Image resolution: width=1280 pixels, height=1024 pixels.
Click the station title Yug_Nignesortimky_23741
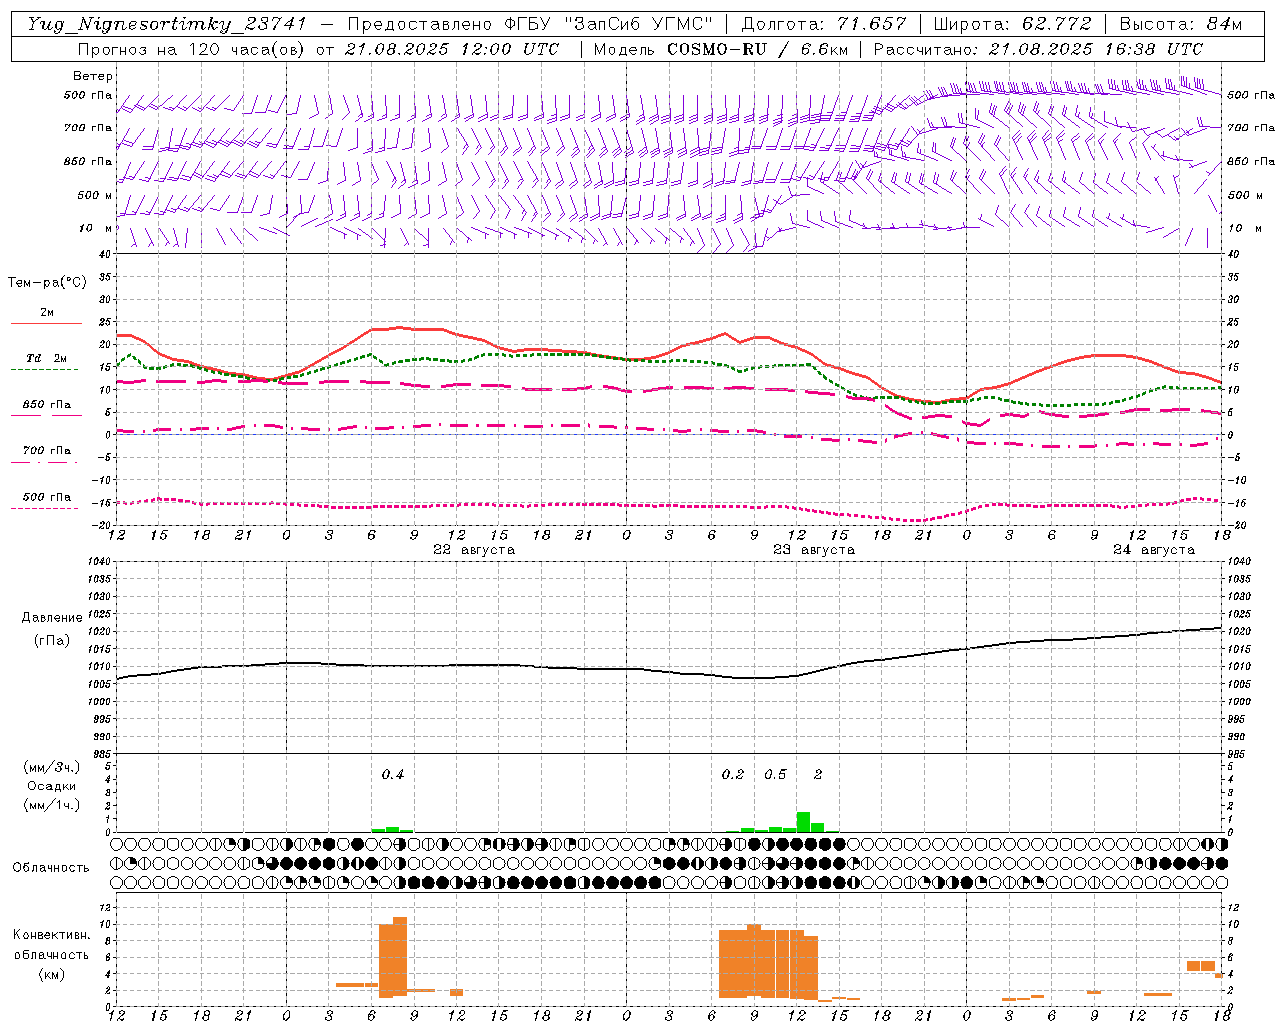tap(167, 24)
